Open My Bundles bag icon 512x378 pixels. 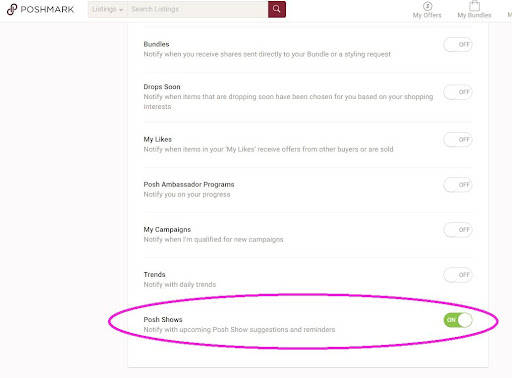coord(474,6)
